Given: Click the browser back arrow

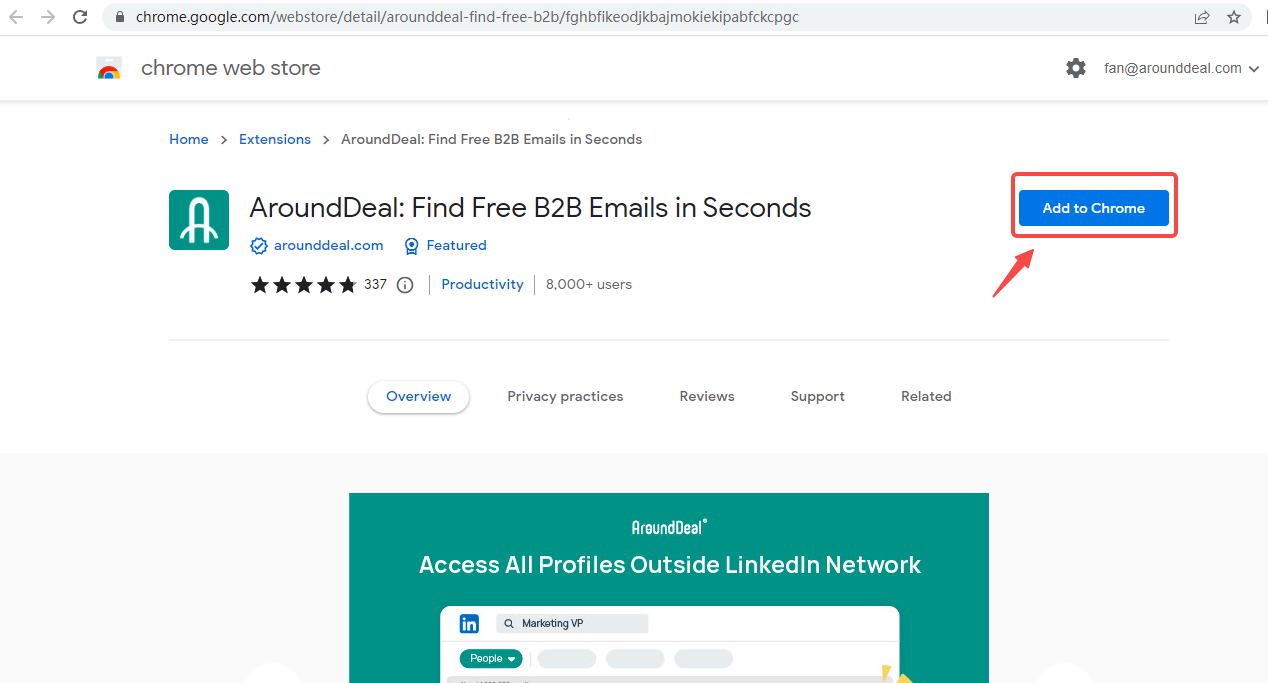Looking at the screenshot, I should click(x=17, y=17).
